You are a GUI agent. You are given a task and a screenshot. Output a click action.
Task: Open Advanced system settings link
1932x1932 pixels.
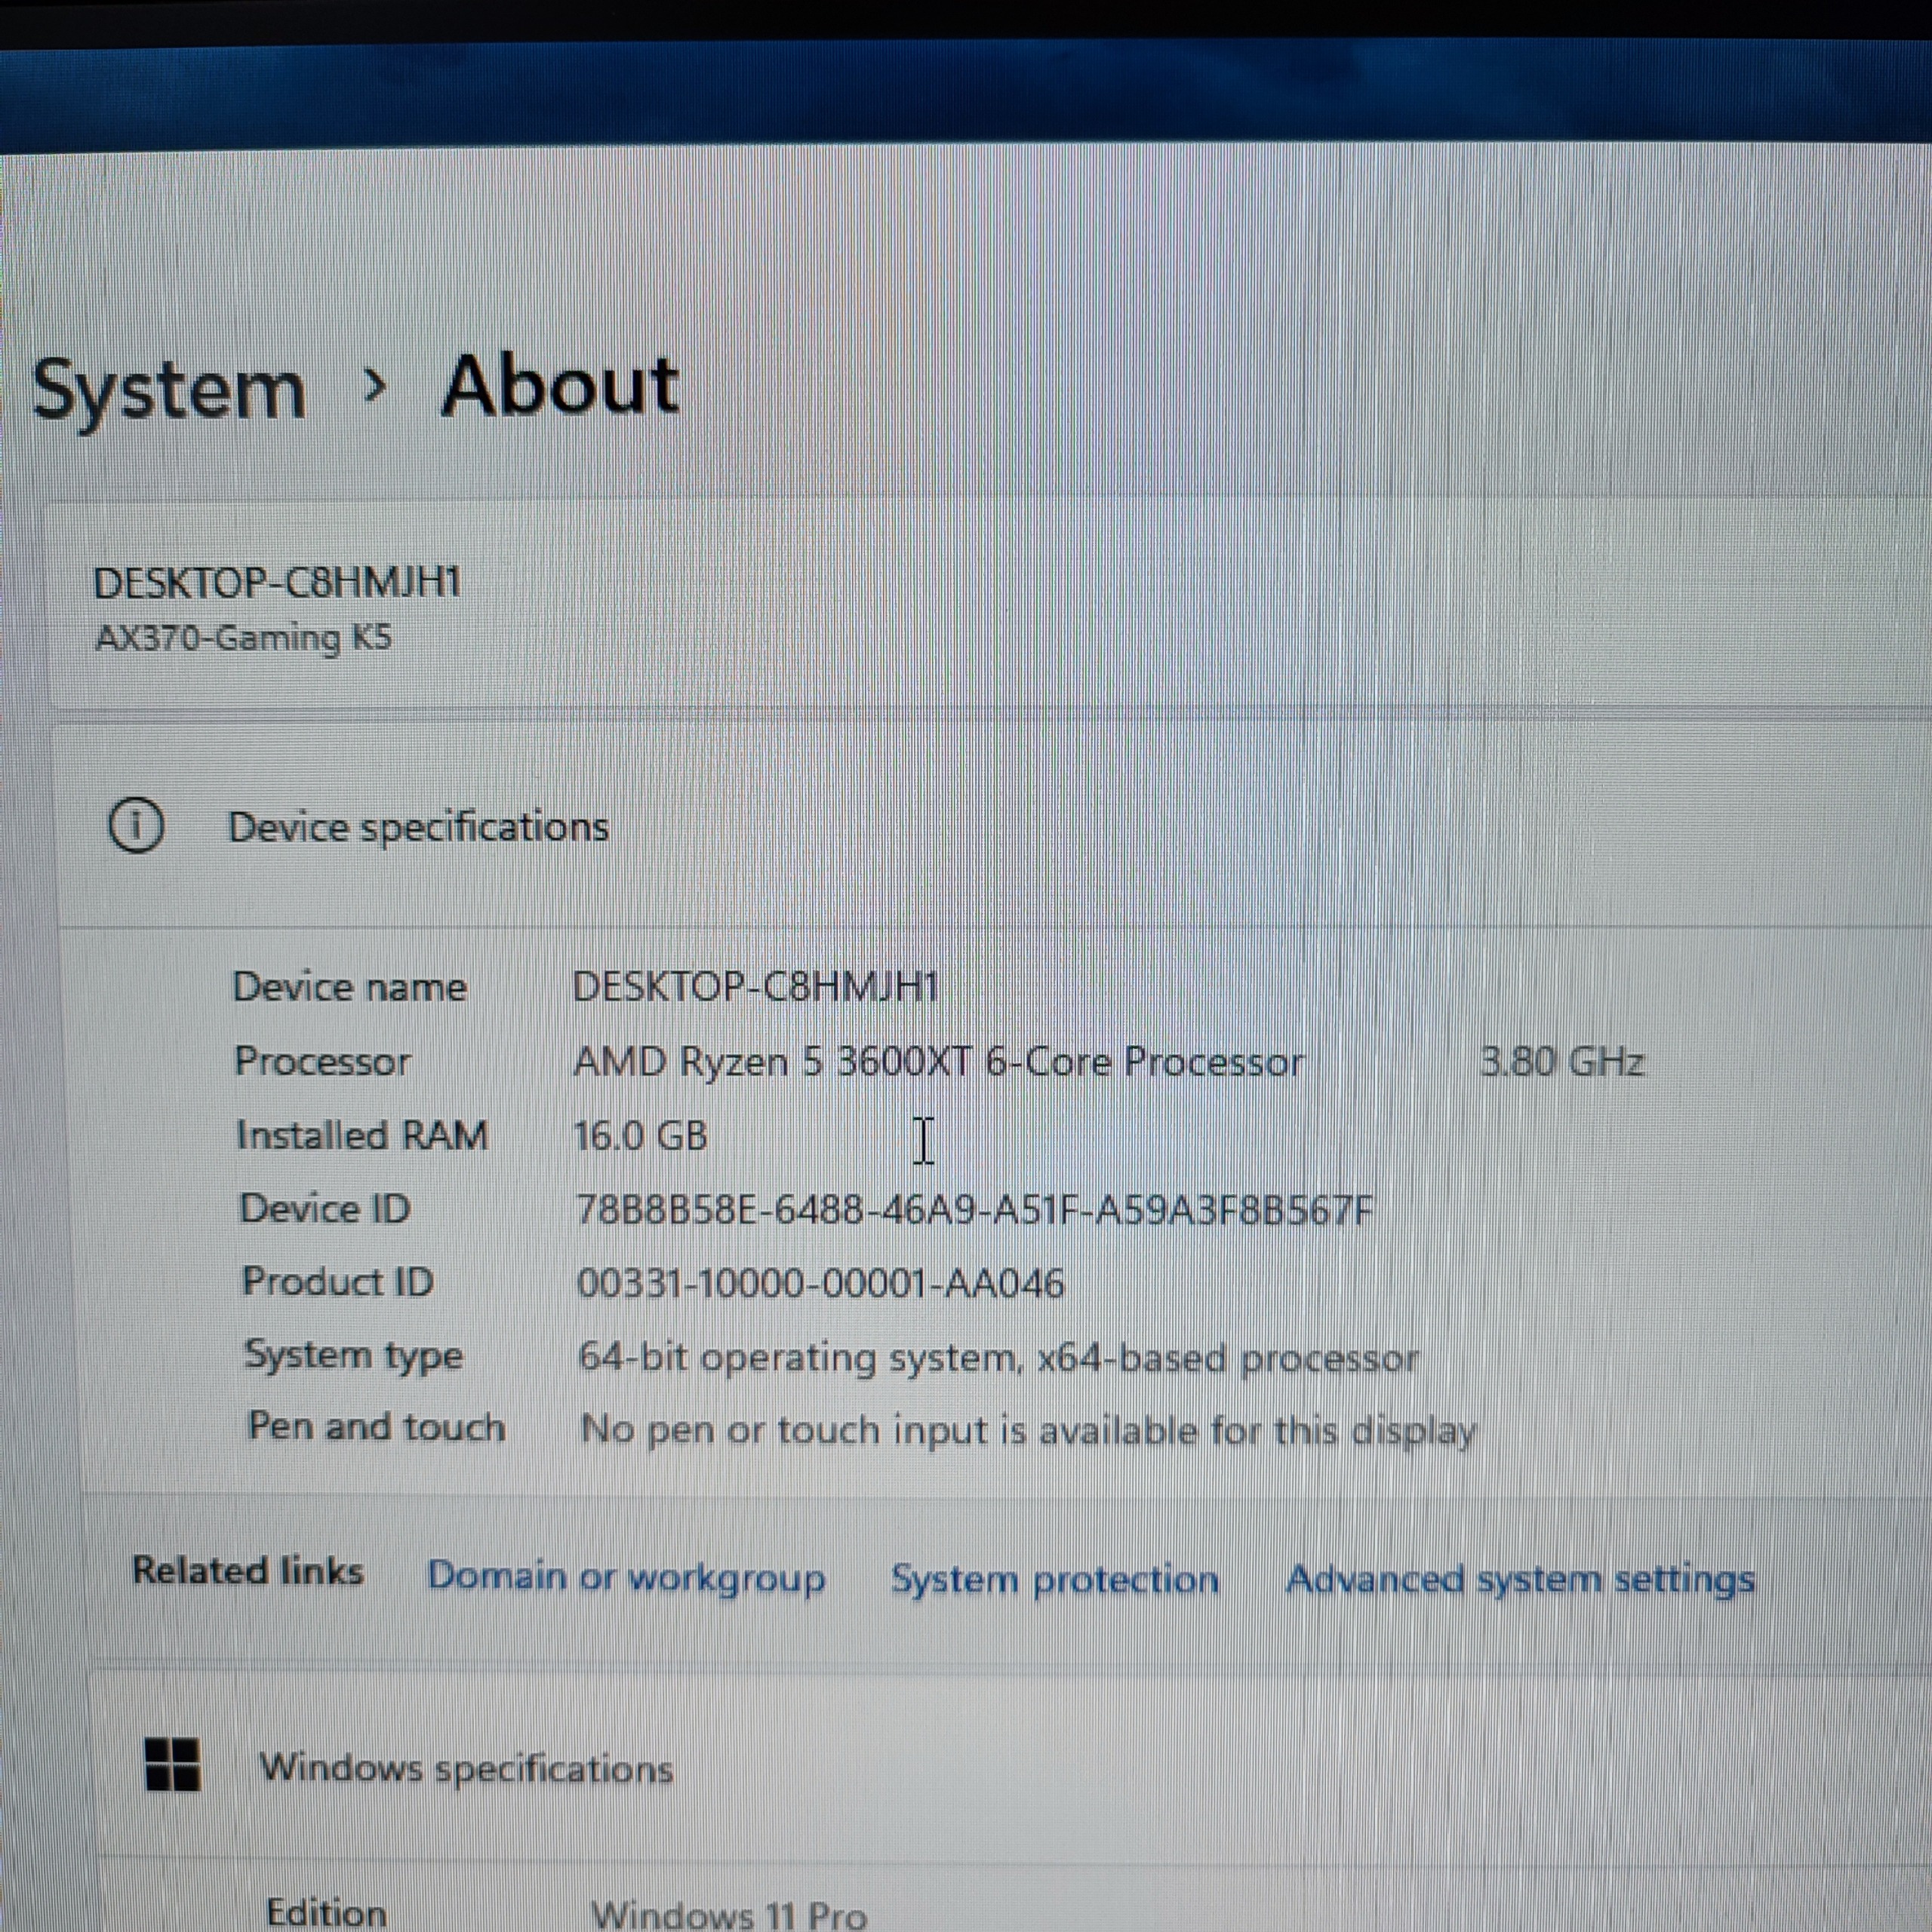pyautogui.click(x=1519, y=1580)
